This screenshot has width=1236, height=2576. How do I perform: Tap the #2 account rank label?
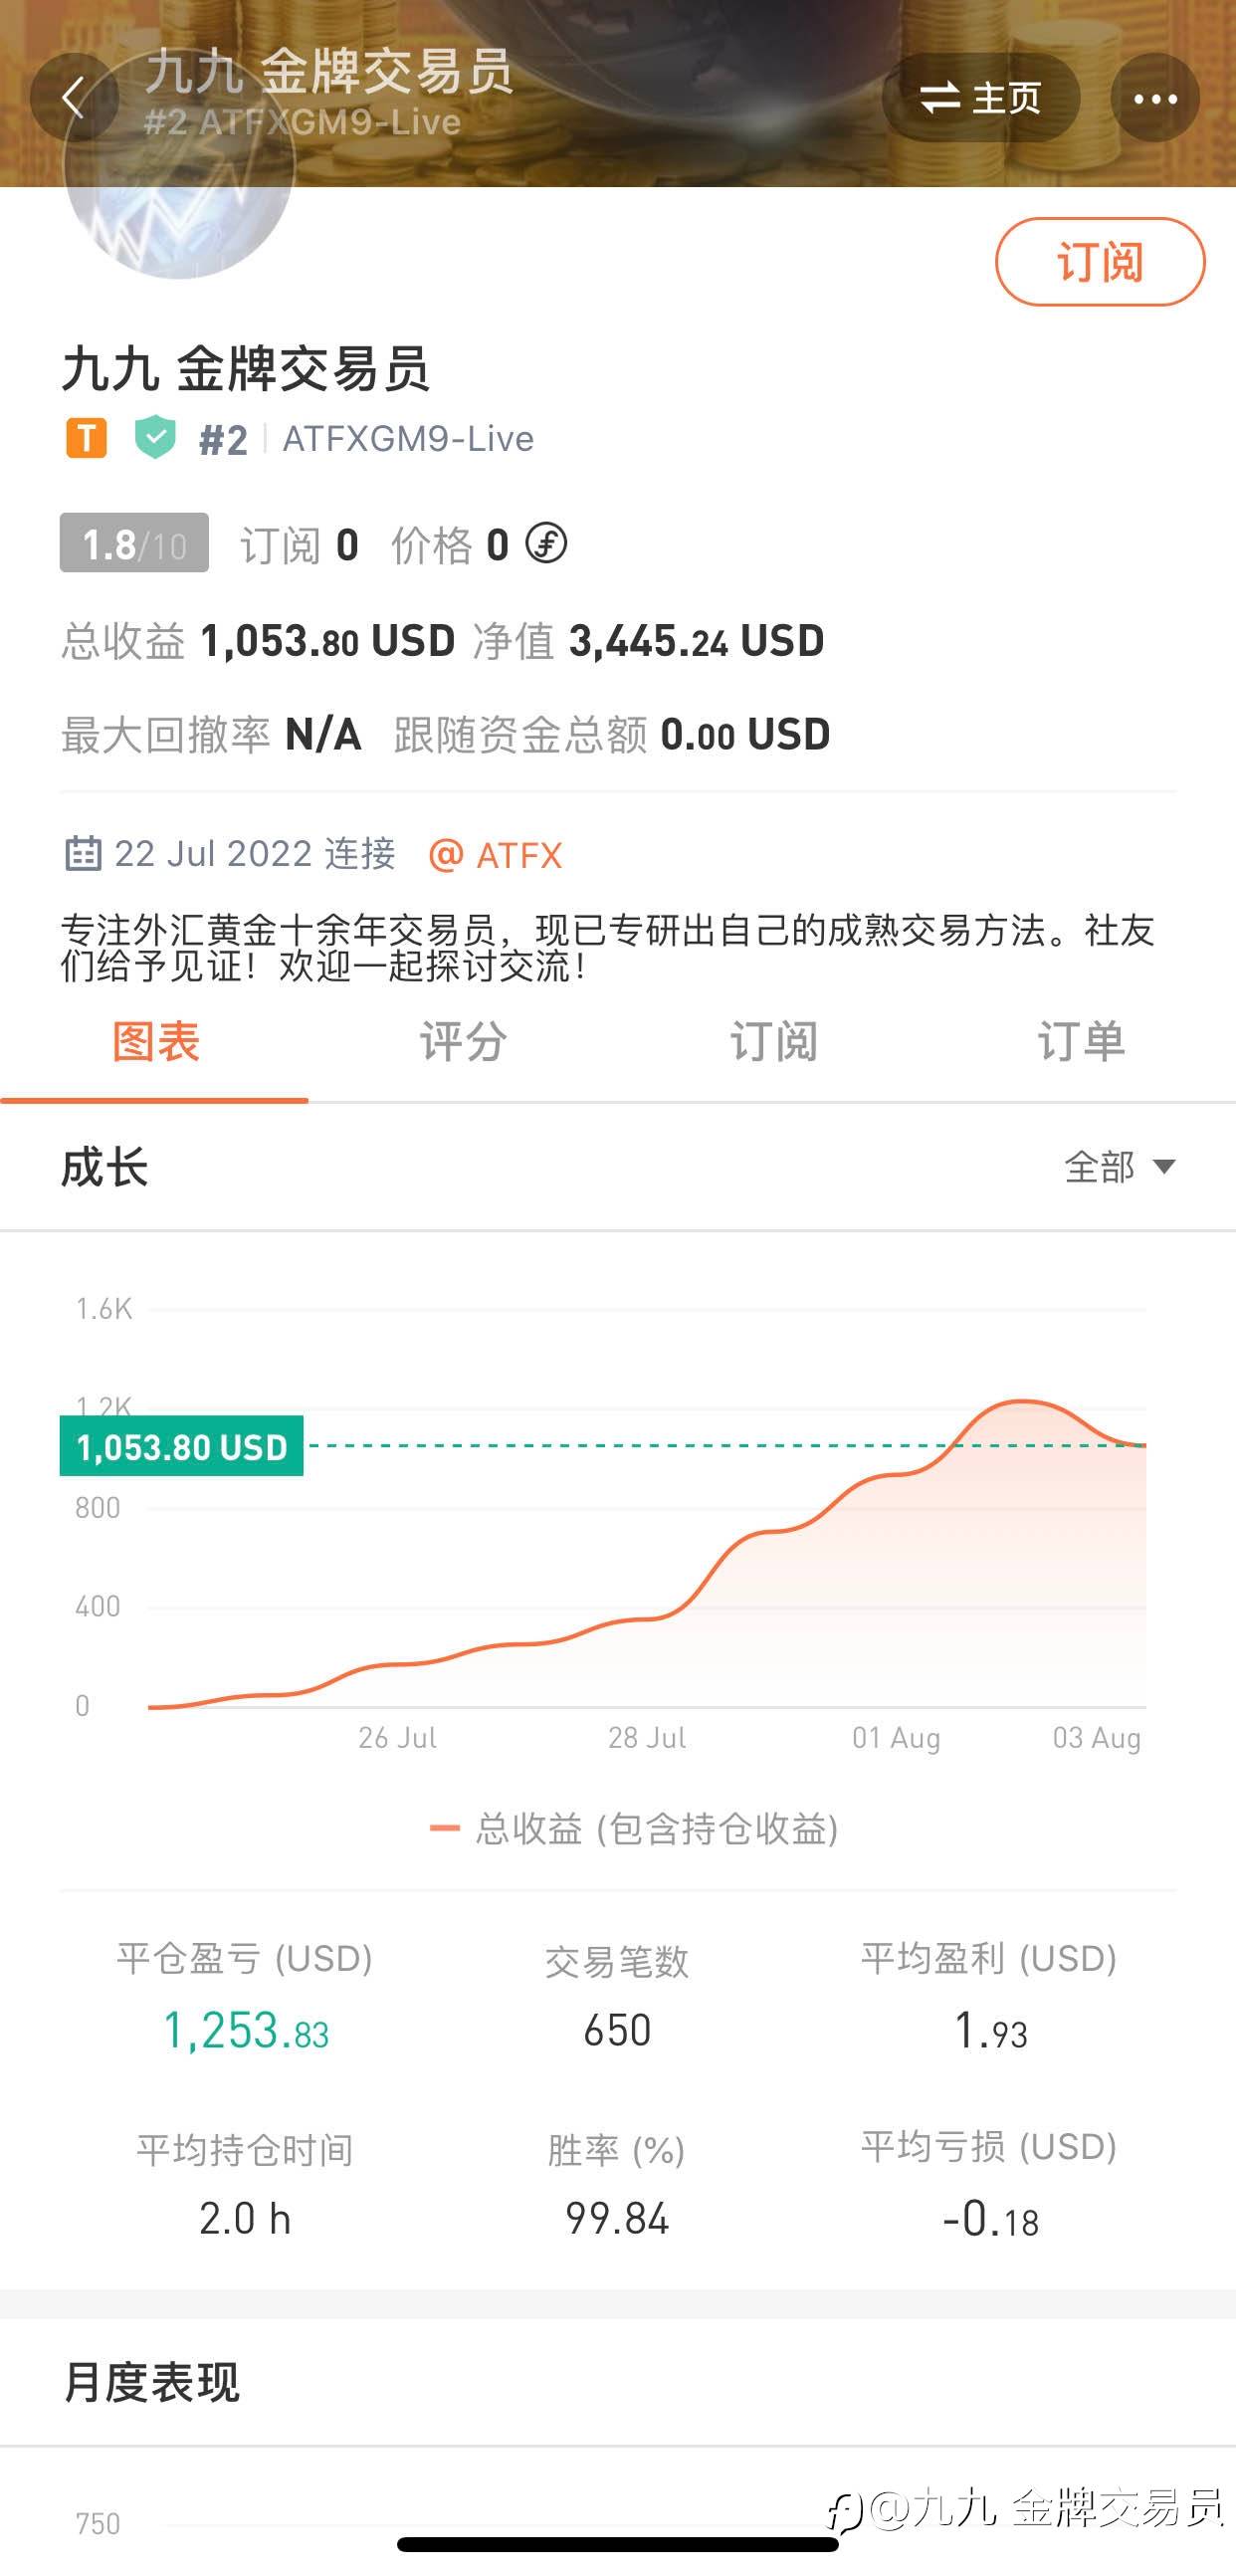(x=223, y=439)
